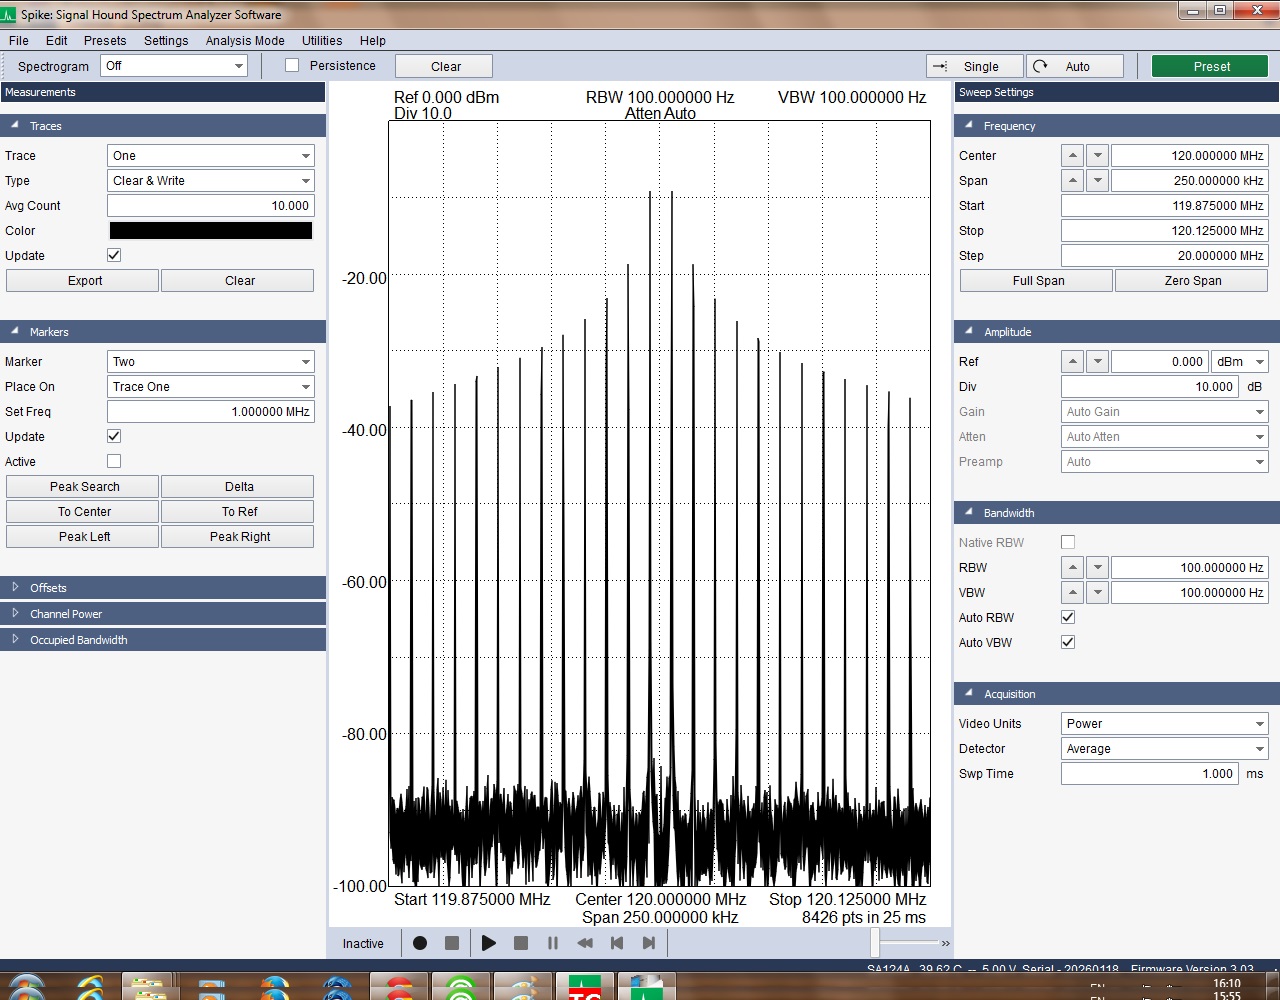Open Firefox from the taskbar

(275, 989)
